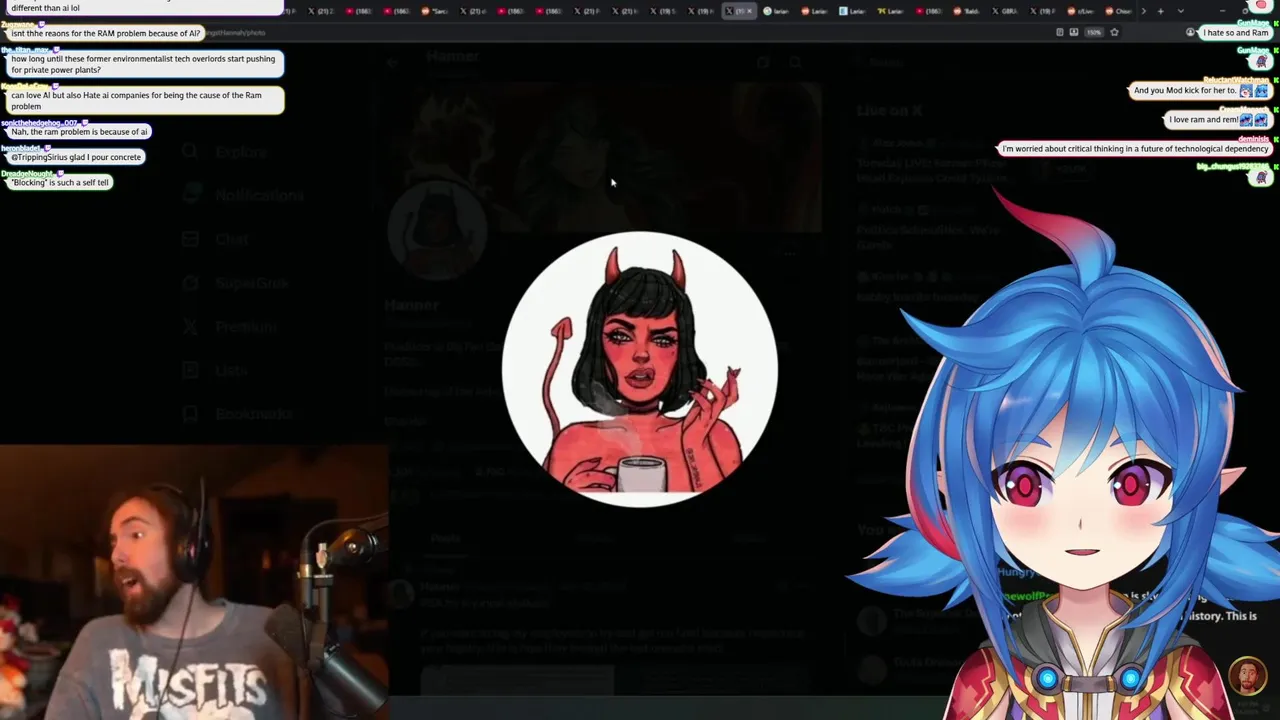Click the chat message '@TrippingSirius glad I pour concrete'
The width and height of the screenshot is (1280, 720).
pyautogui.click(x=76, y=157)
